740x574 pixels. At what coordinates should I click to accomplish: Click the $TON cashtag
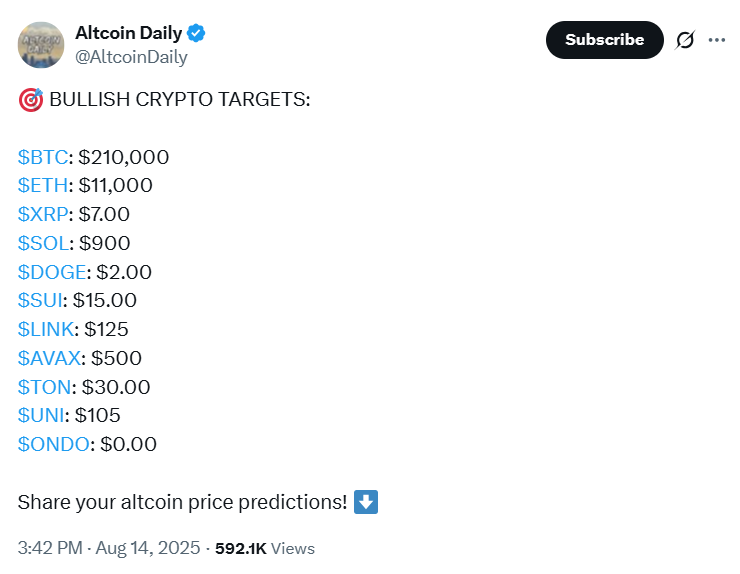coord(43,387)
